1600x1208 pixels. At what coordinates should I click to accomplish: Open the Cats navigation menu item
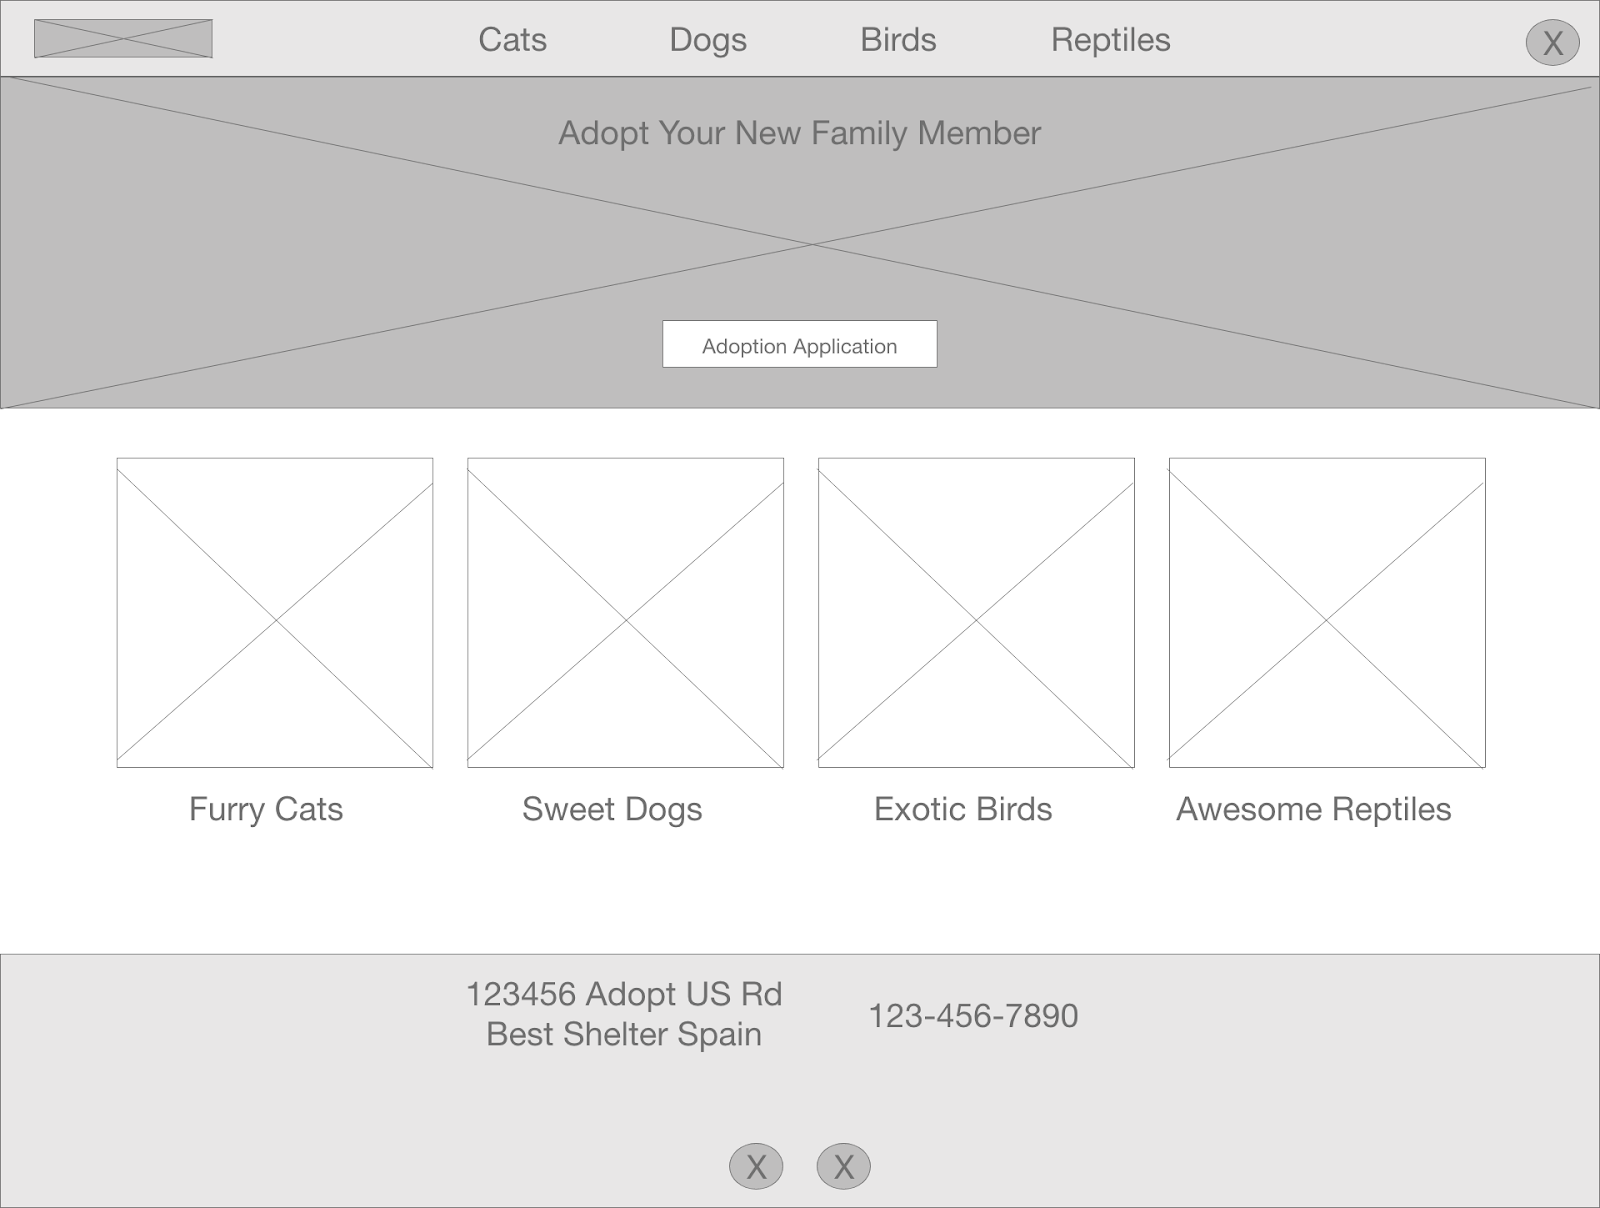(512, 40)
